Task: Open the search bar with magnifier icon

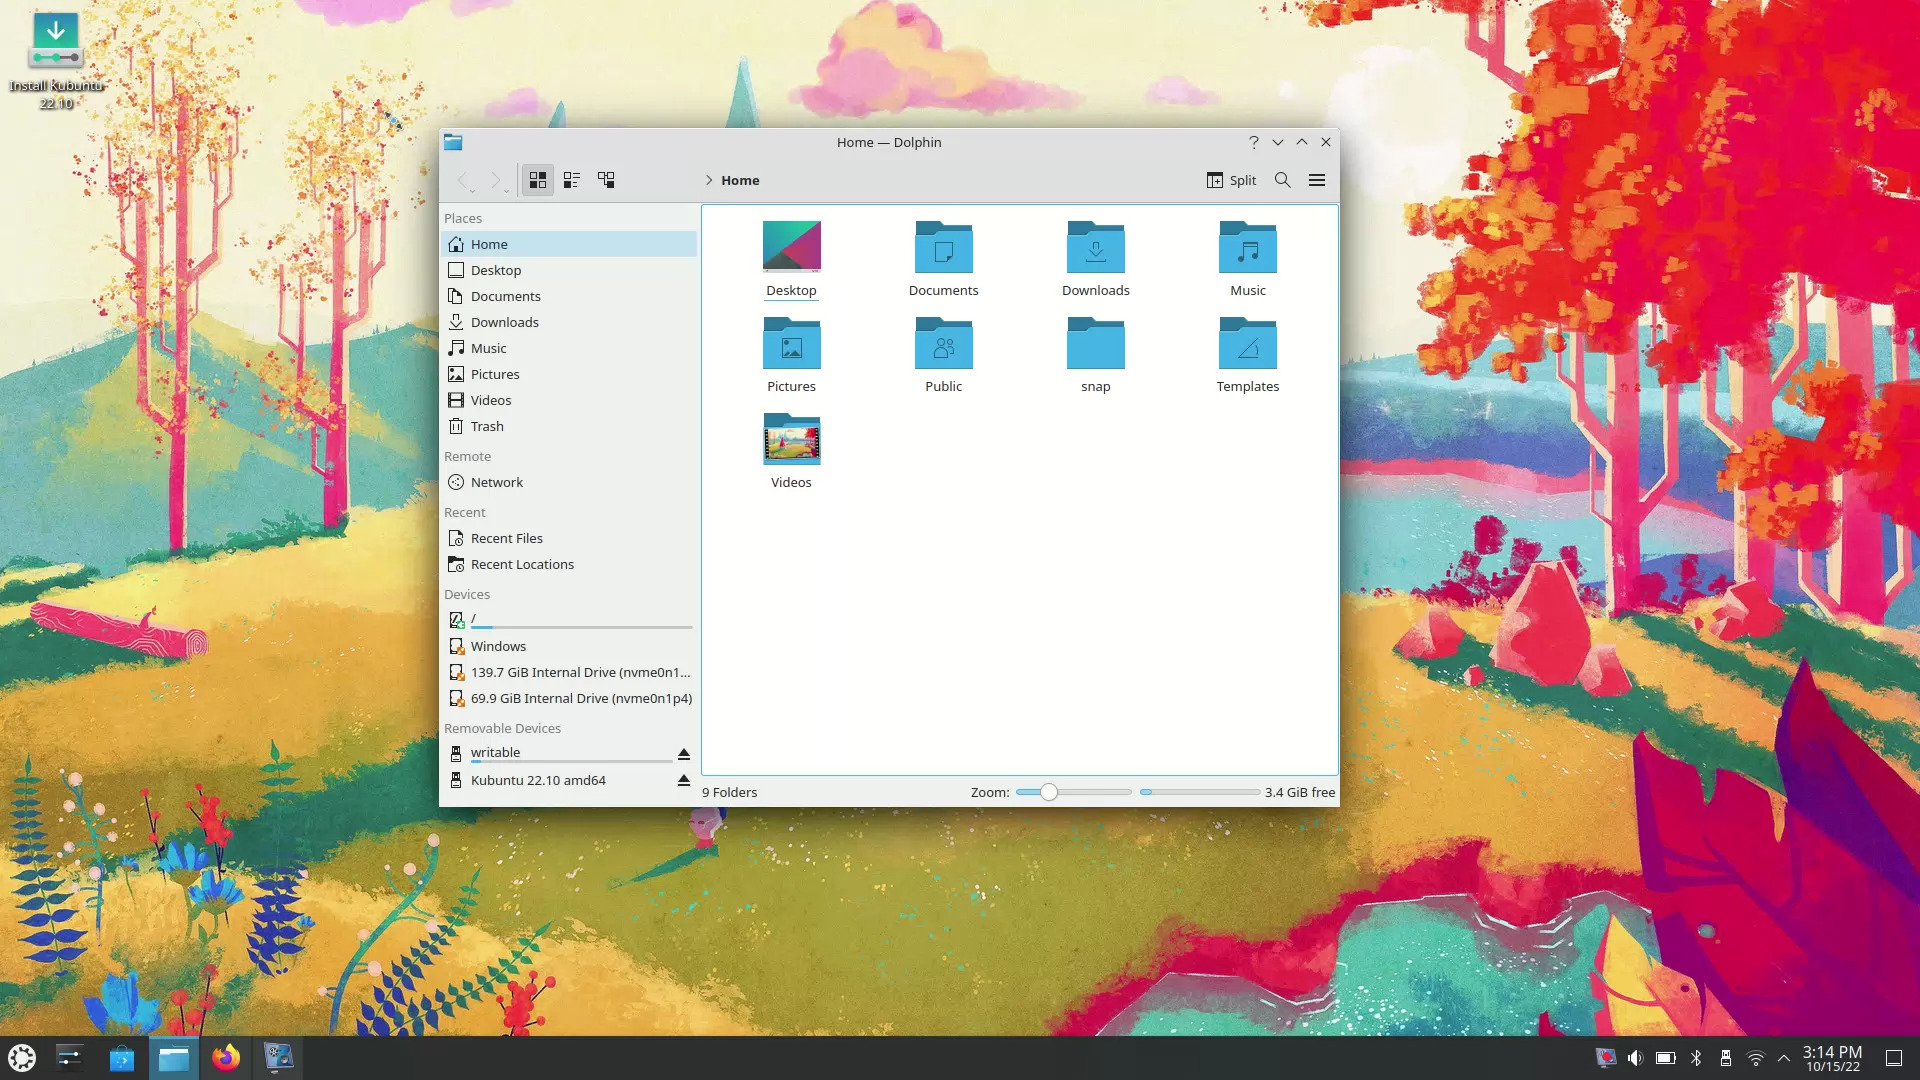Action: [1283, 180]
